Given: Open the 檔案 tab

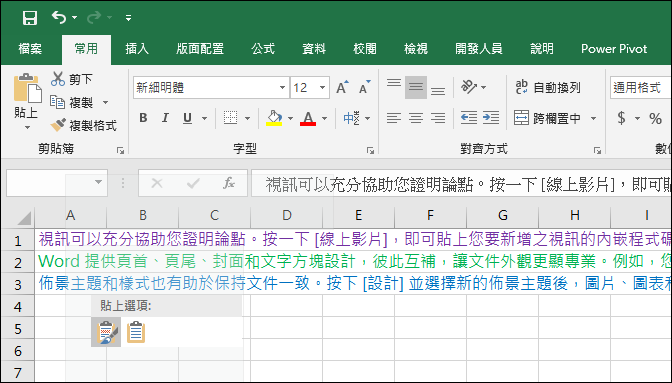Looking at the screenshot, I should tap(30, 49).
